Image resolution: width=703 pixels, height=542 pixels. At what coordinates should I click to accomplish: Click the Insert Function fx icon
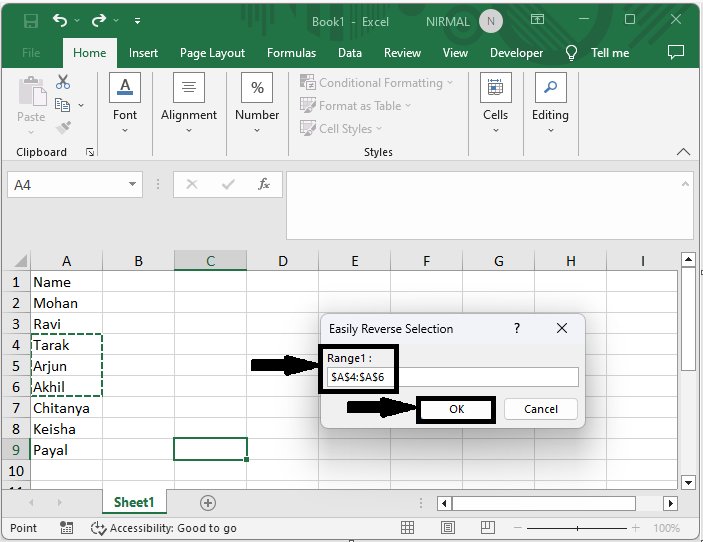coord(264,184)
